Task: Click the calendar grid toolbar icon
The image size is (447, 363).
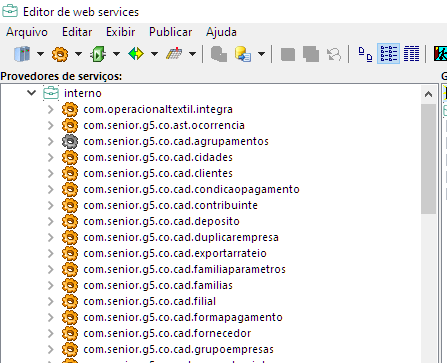Action: pyautogui.click(x=174, y=54)
